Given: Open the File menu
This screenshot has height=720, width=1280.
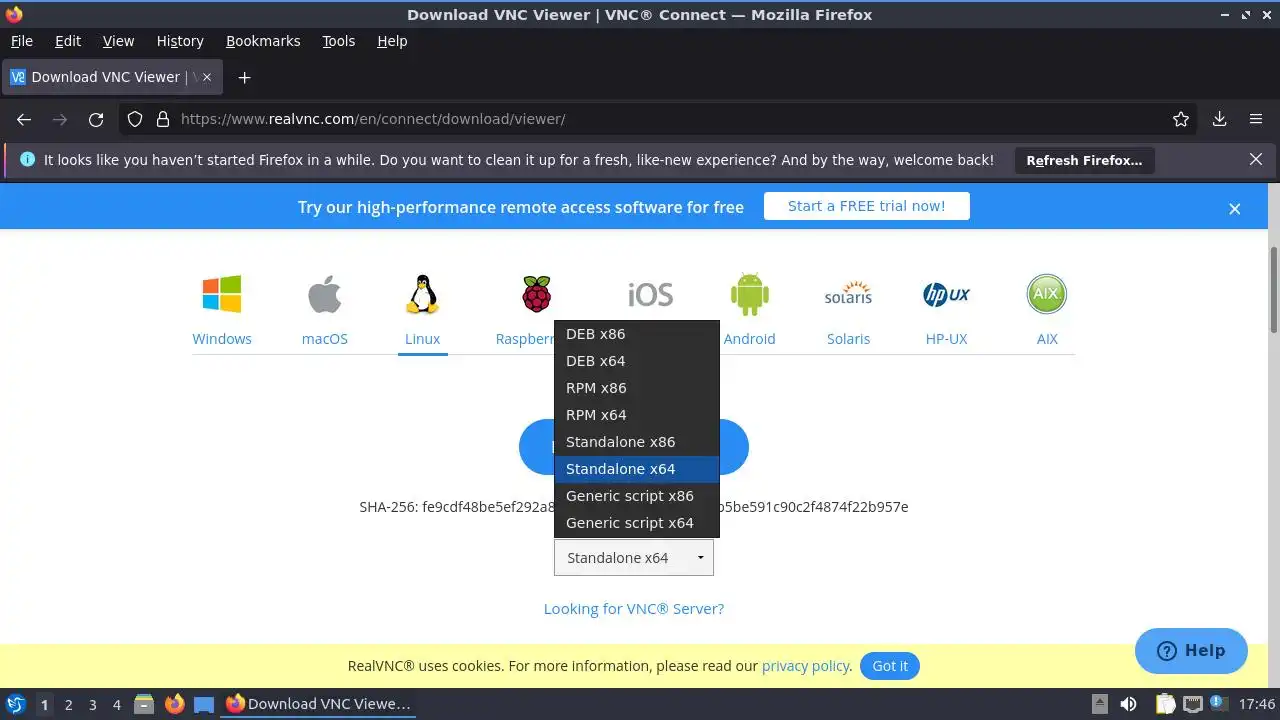Looking at the screenshot, I should [21, 41].
